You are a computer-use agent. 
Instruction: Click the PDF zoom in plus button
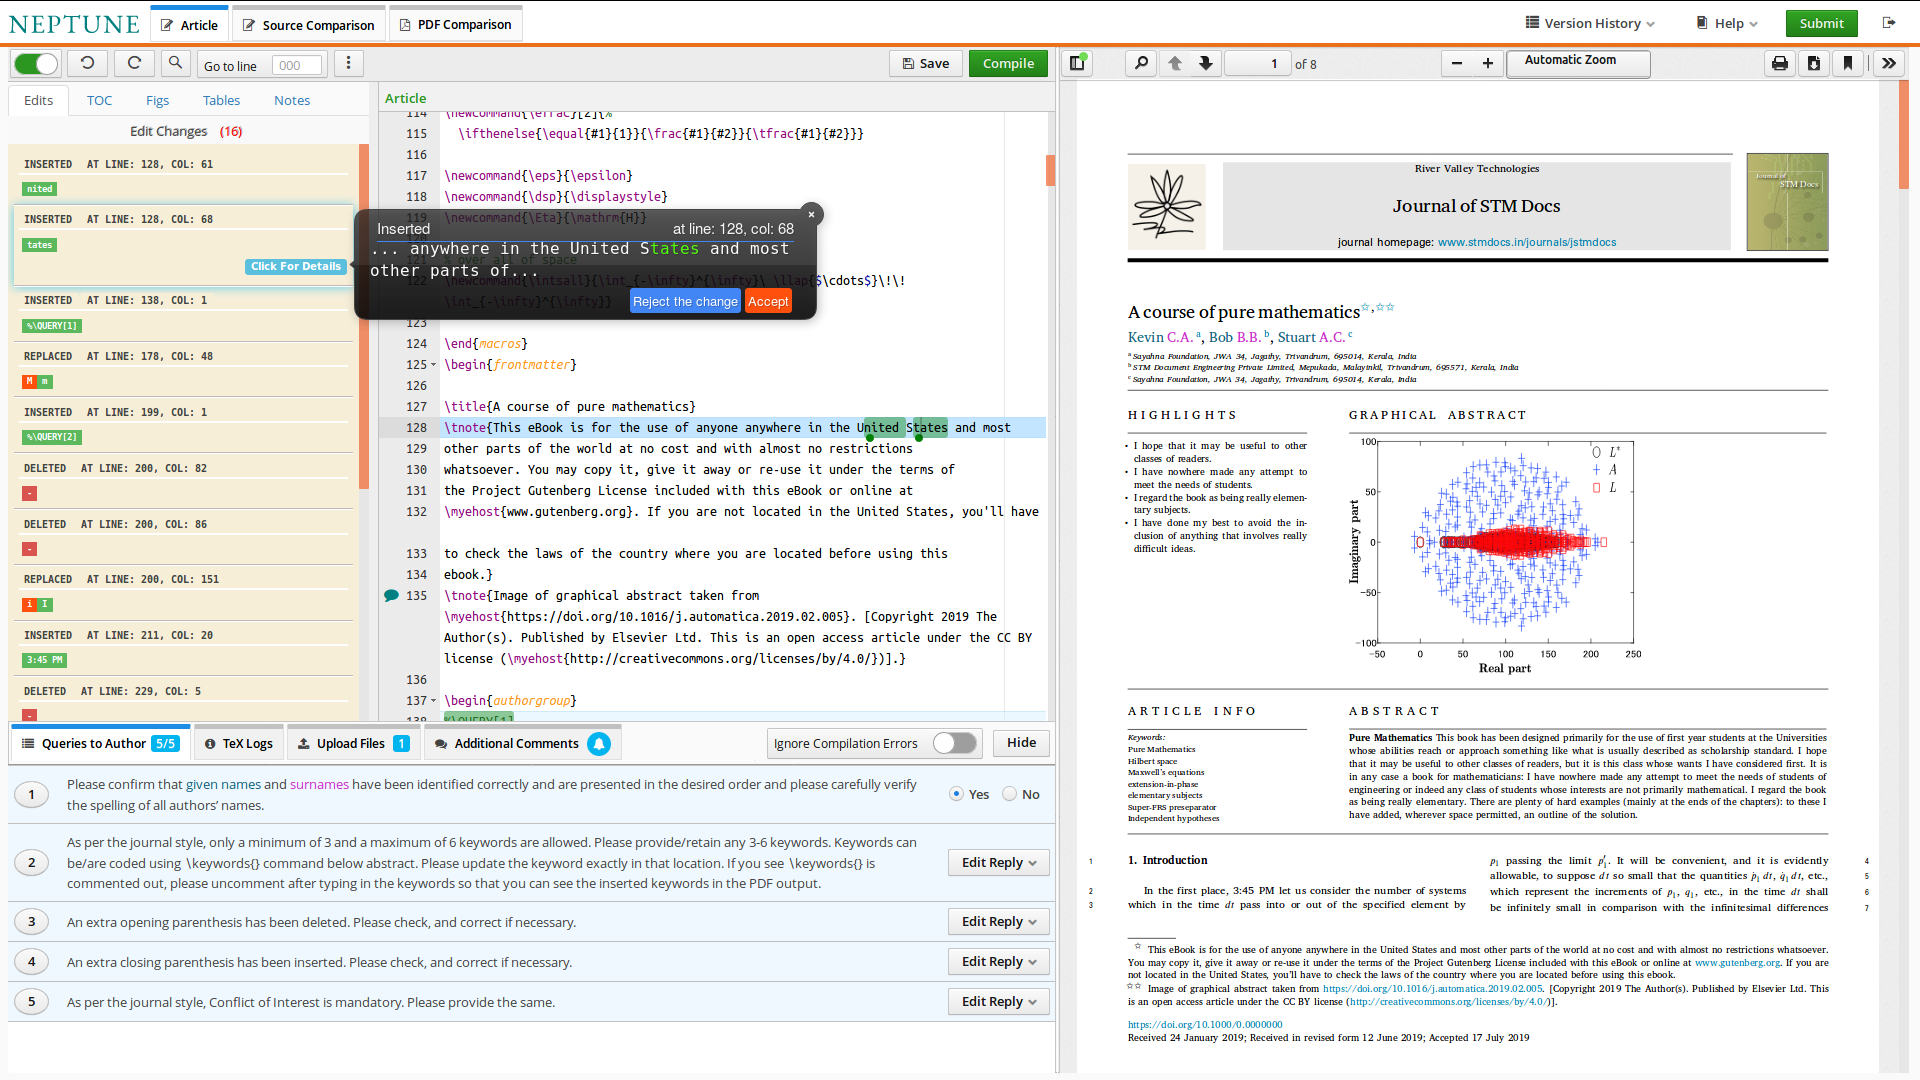[1488, 64]
